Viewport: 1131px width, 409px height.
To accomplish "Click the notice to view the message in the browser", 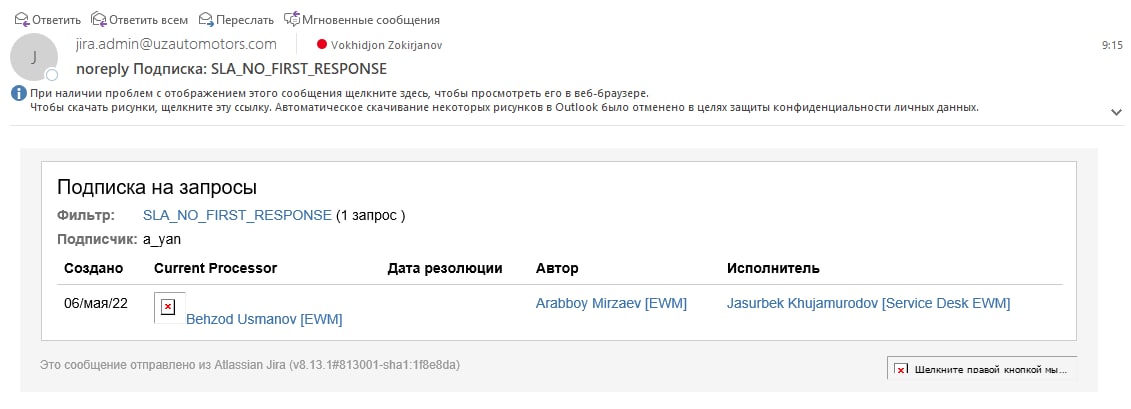I will (x=339, y=93).
